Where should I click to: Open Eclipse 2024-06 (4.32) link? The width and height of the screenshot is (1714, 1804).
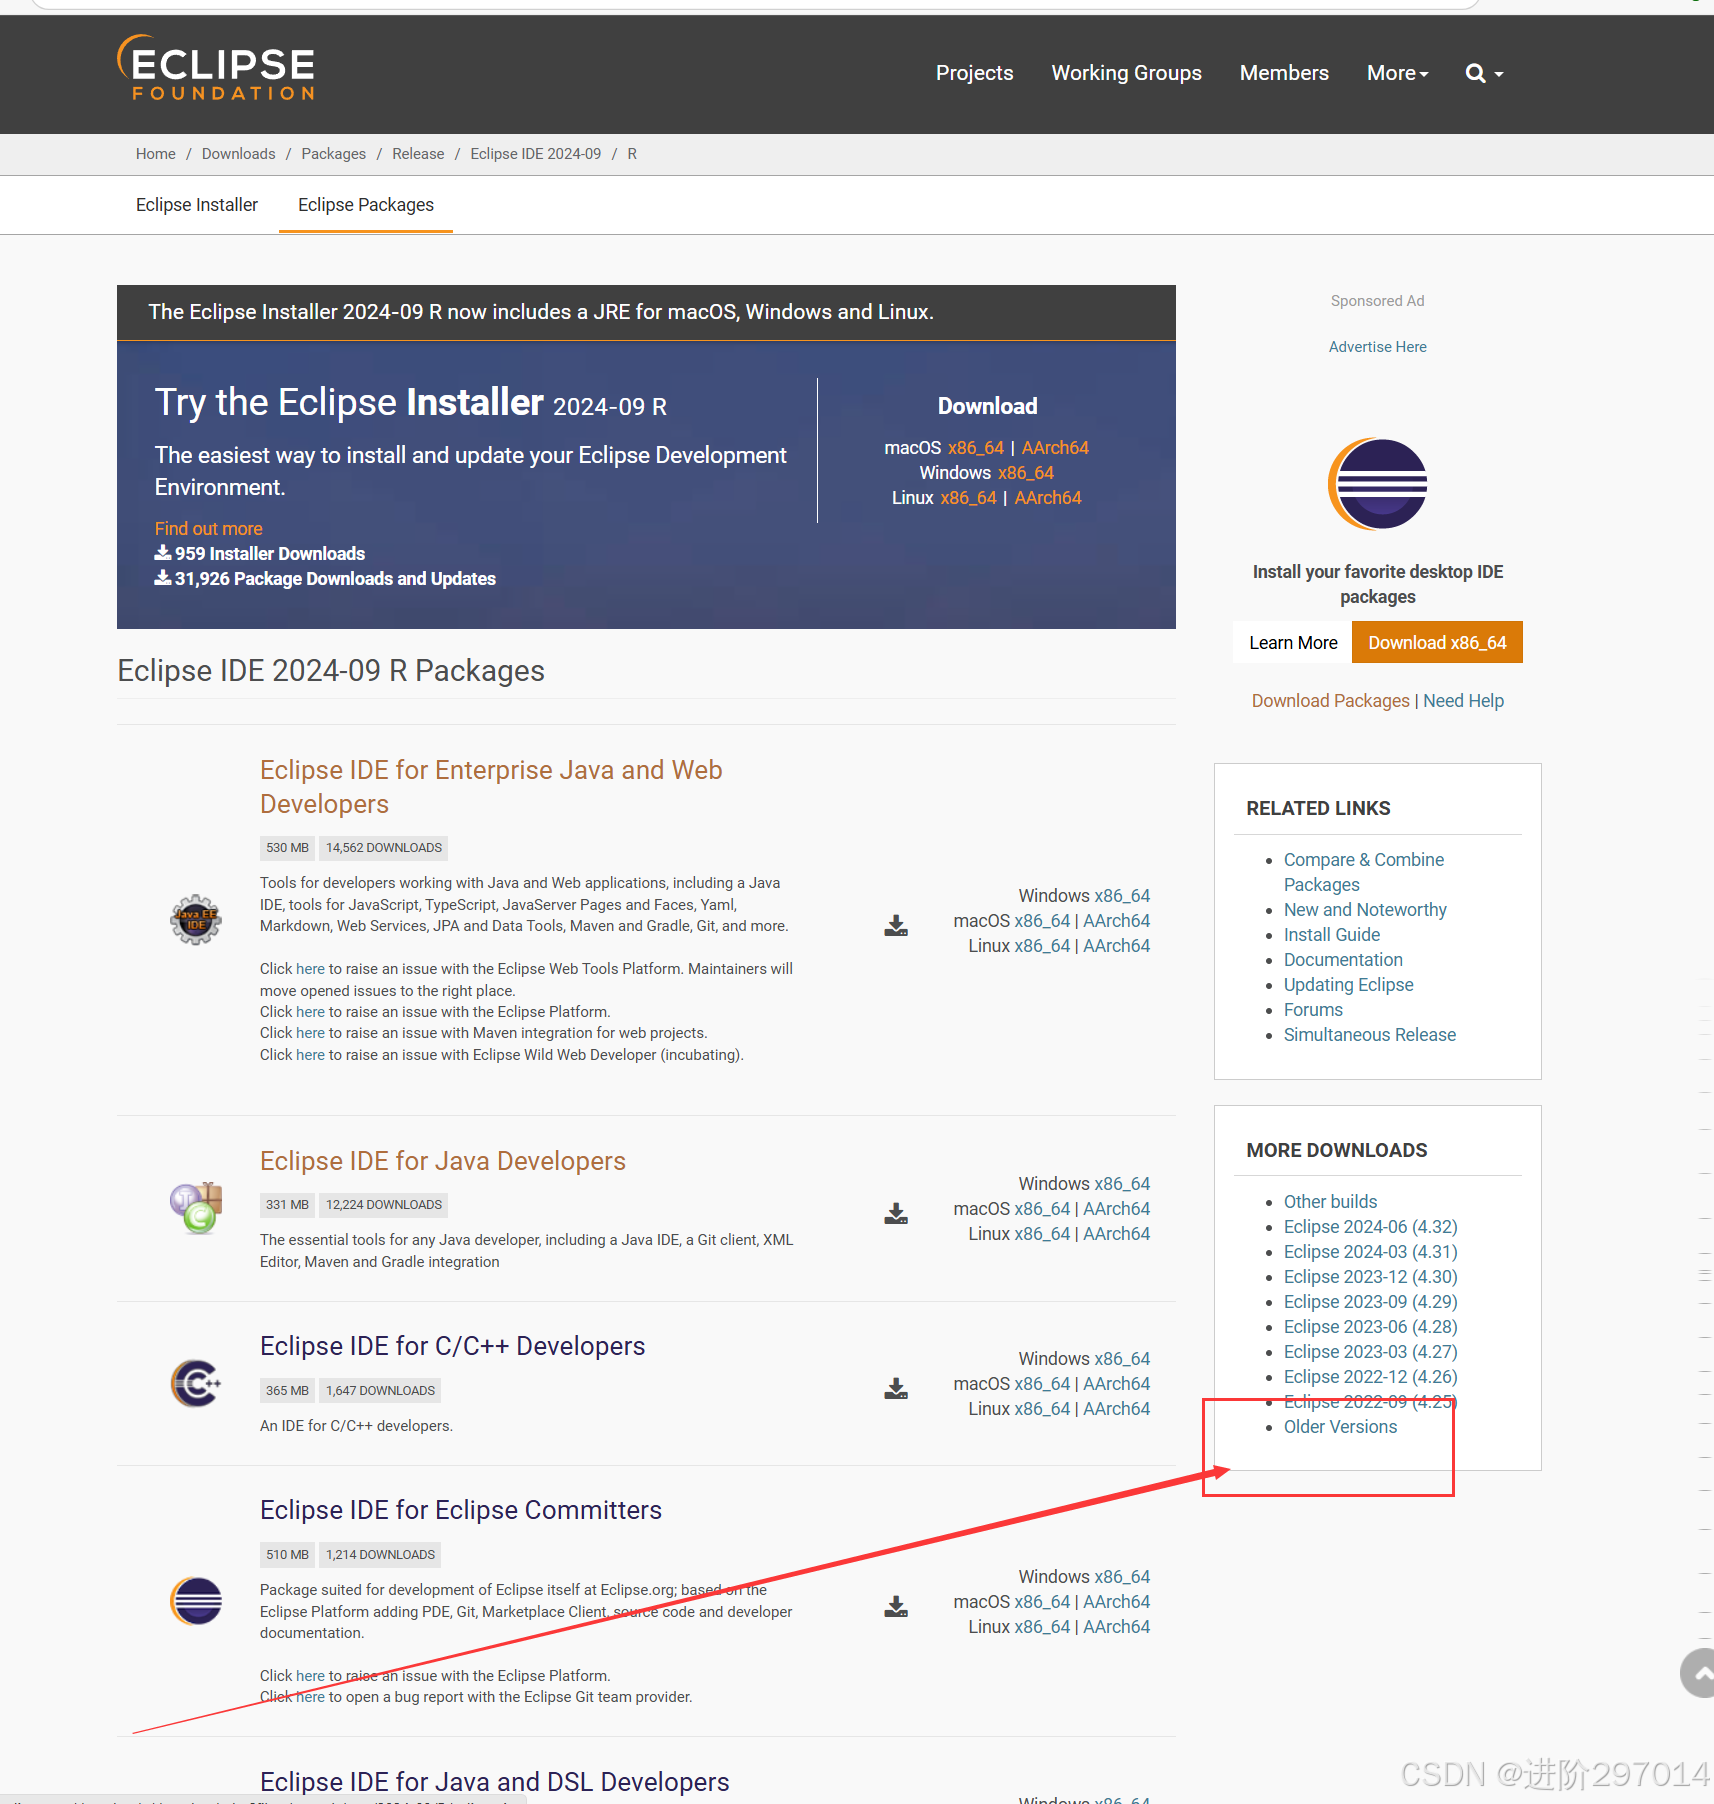coord(1370,1227)
